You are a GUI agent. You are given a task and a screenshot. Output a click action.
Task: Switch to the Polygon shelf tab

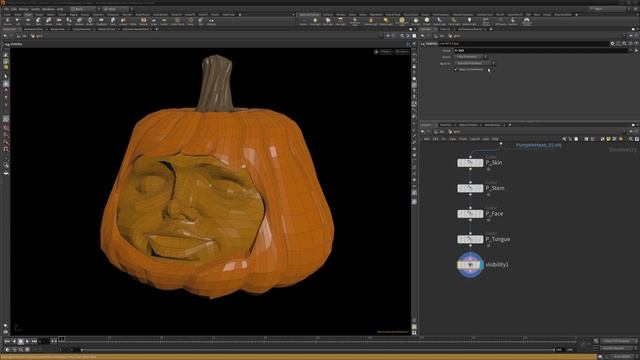[39, 14]
